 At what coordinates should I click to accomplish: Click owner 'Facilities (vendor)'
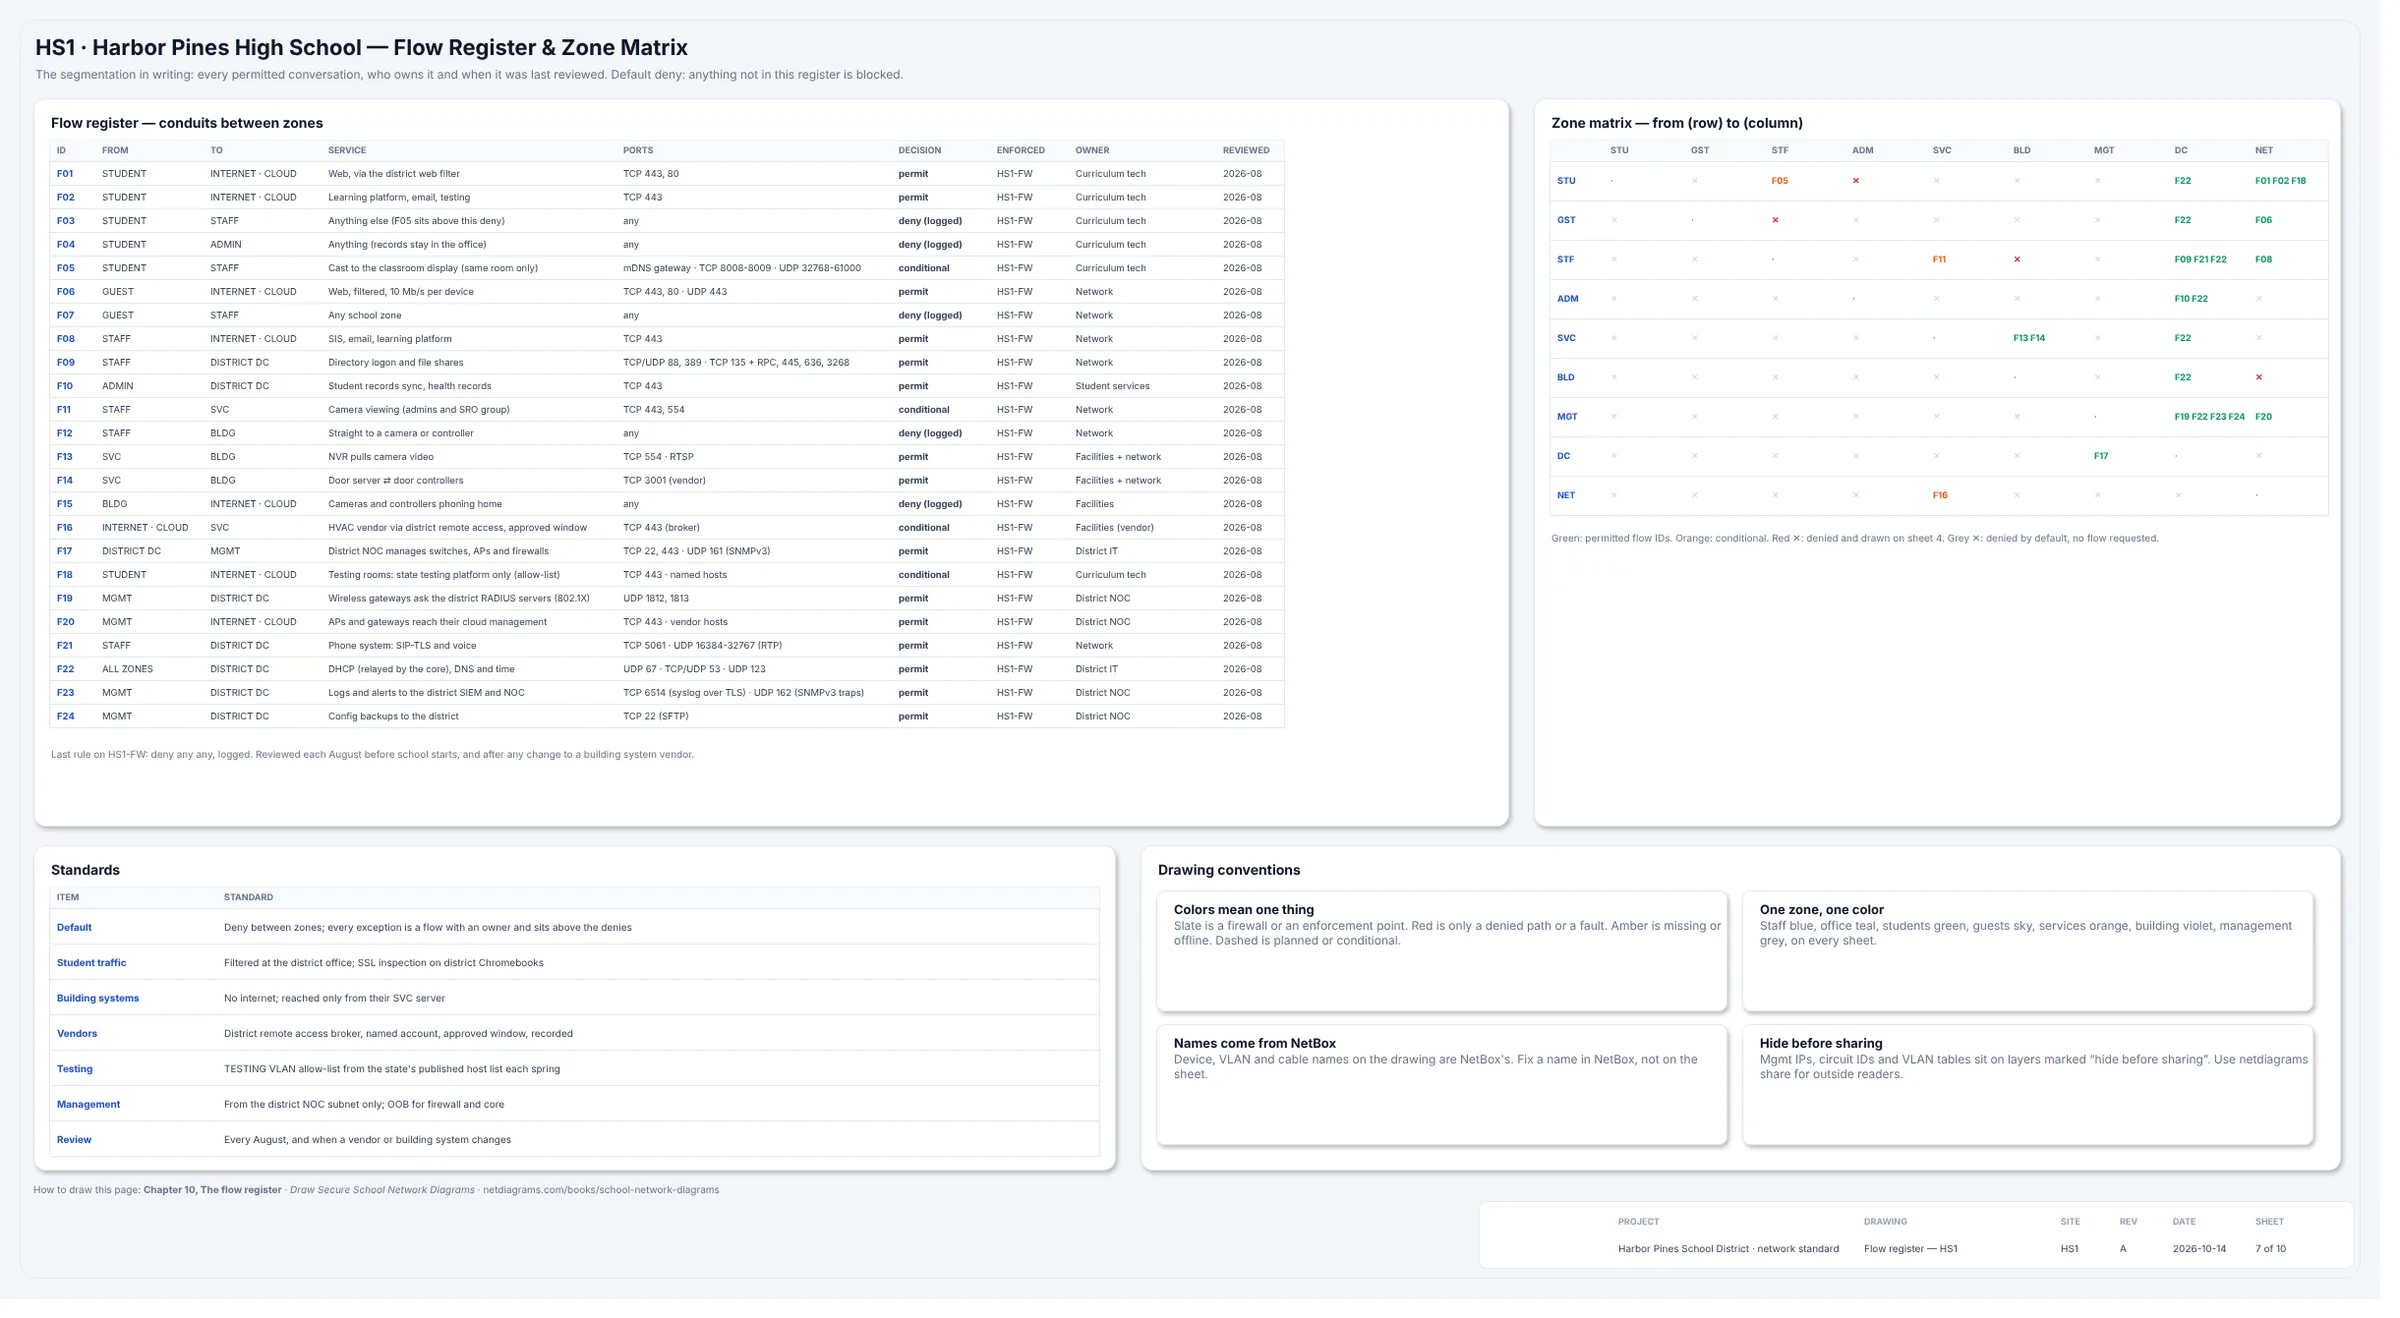click(x=1114, y=528)
